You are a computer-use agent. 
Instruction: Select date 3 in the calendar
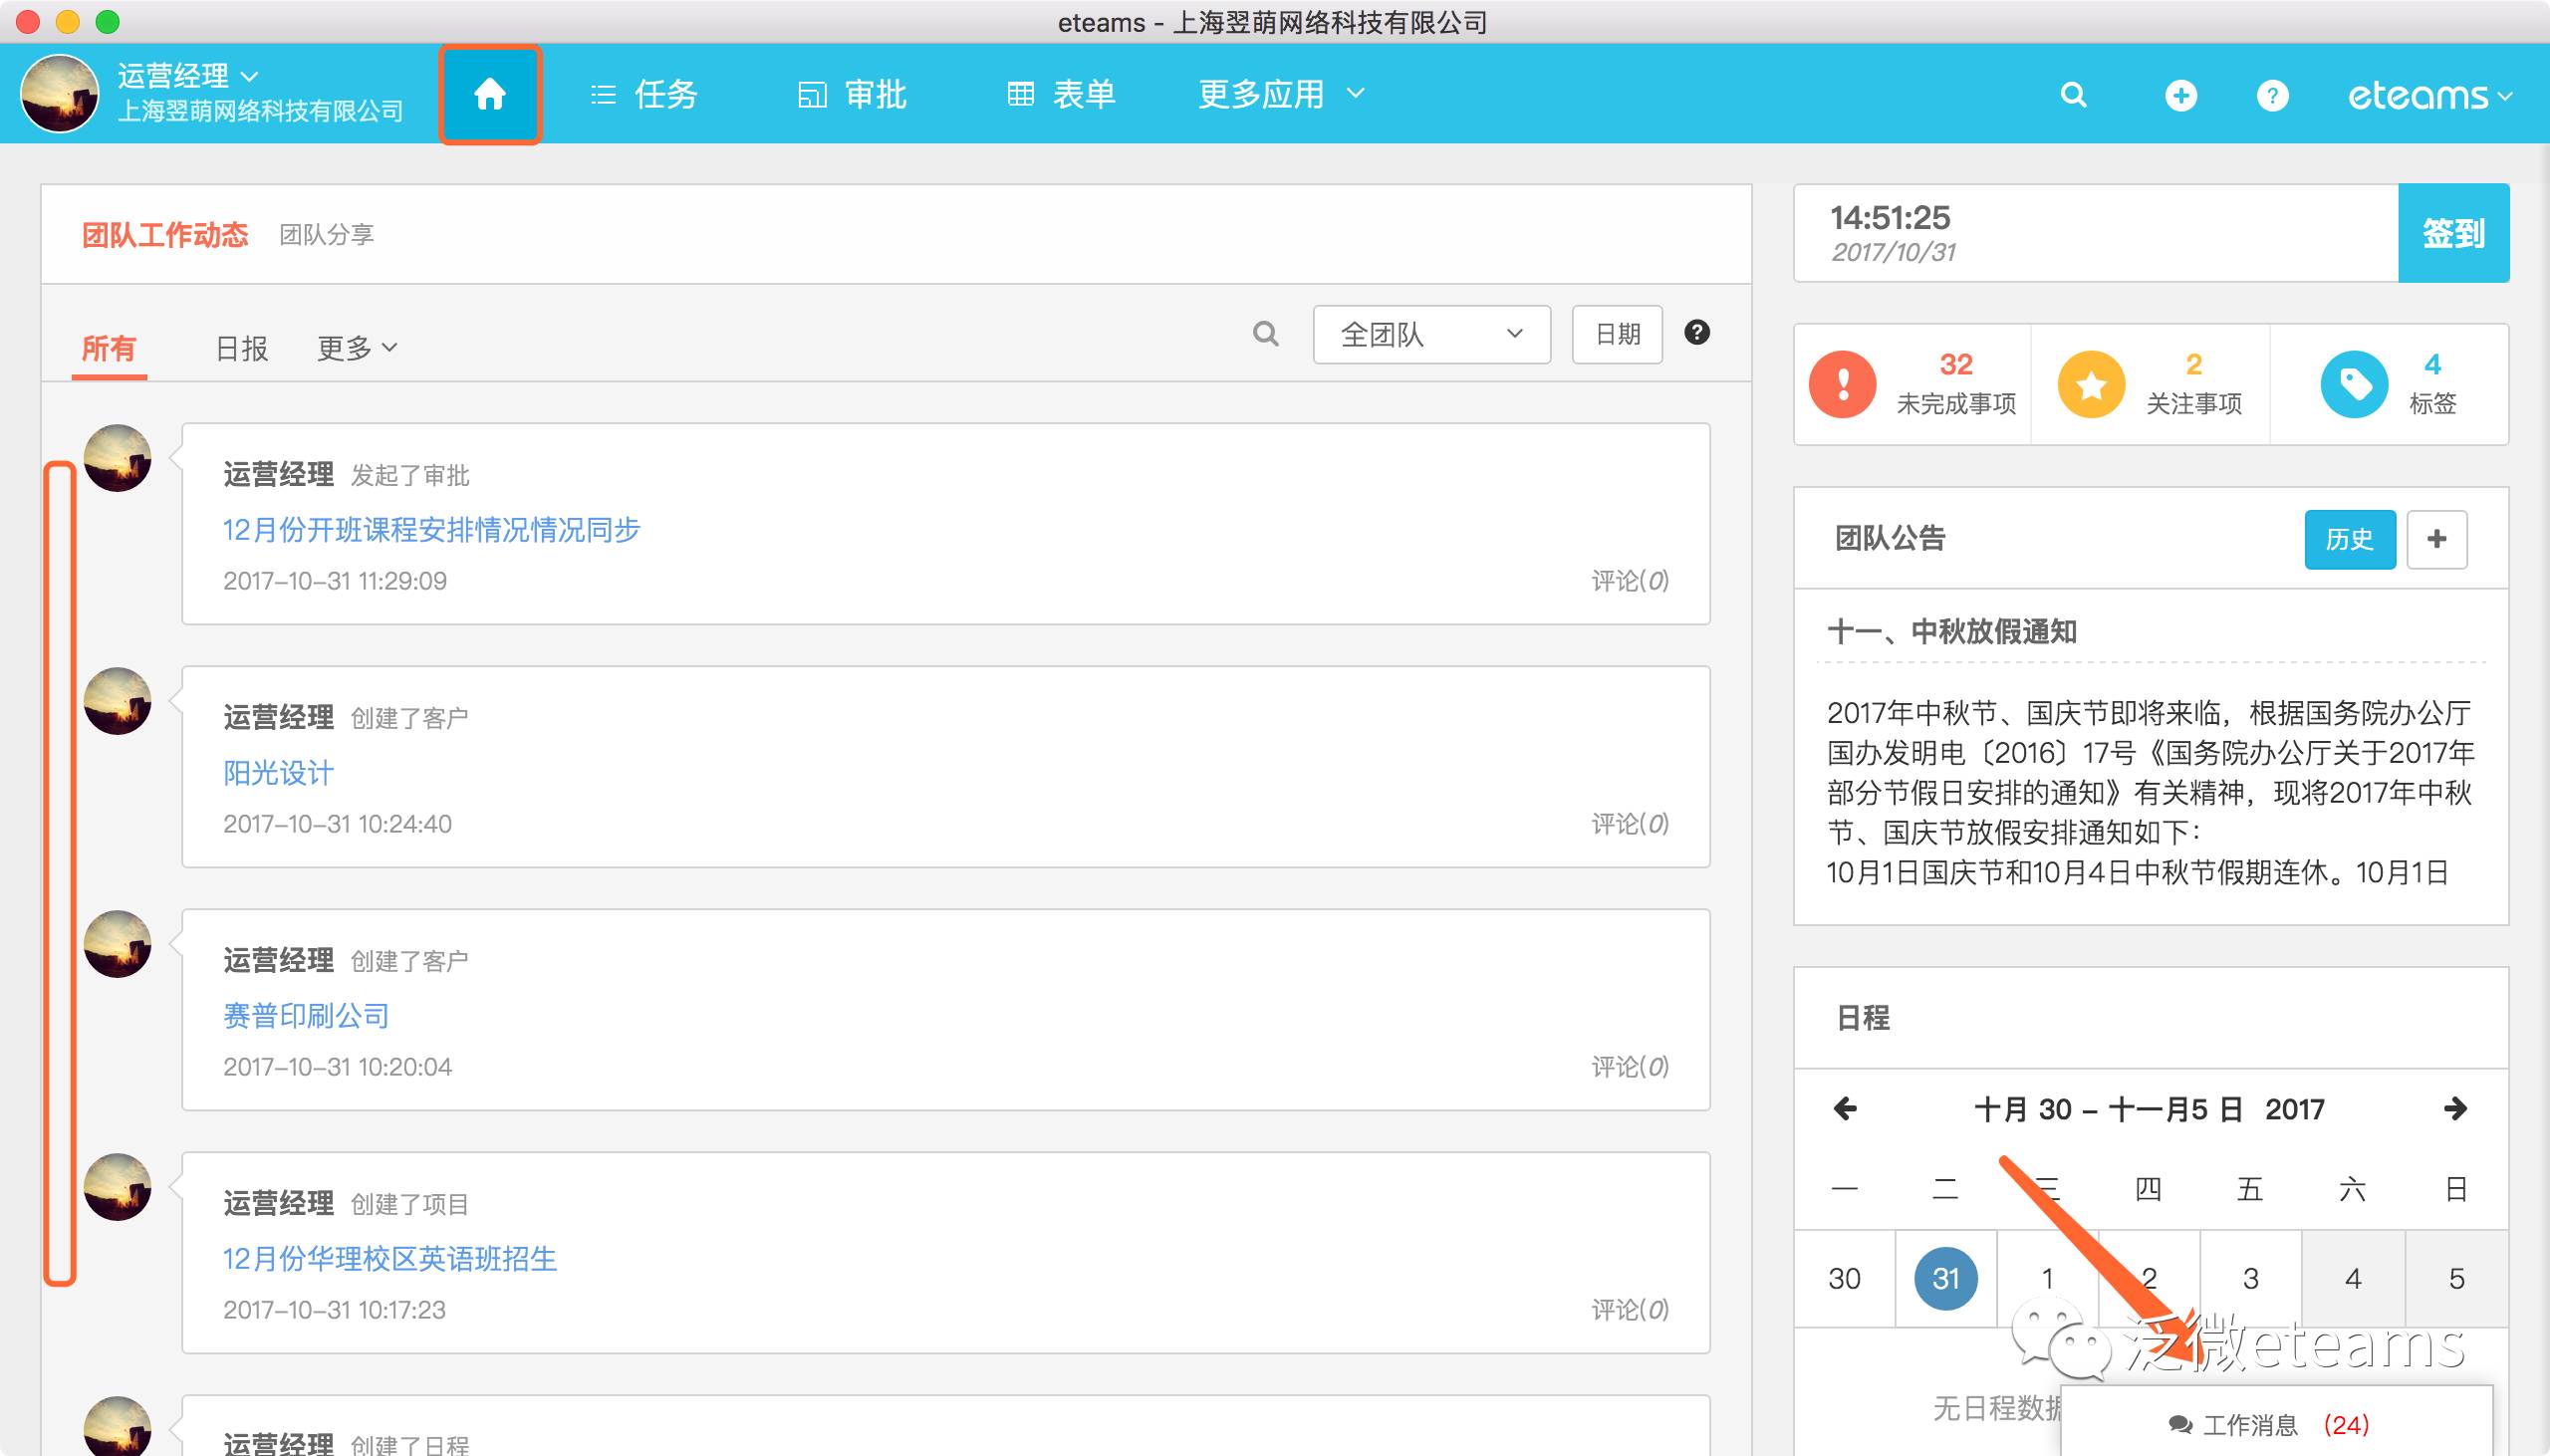[x=2250, y=1278]
